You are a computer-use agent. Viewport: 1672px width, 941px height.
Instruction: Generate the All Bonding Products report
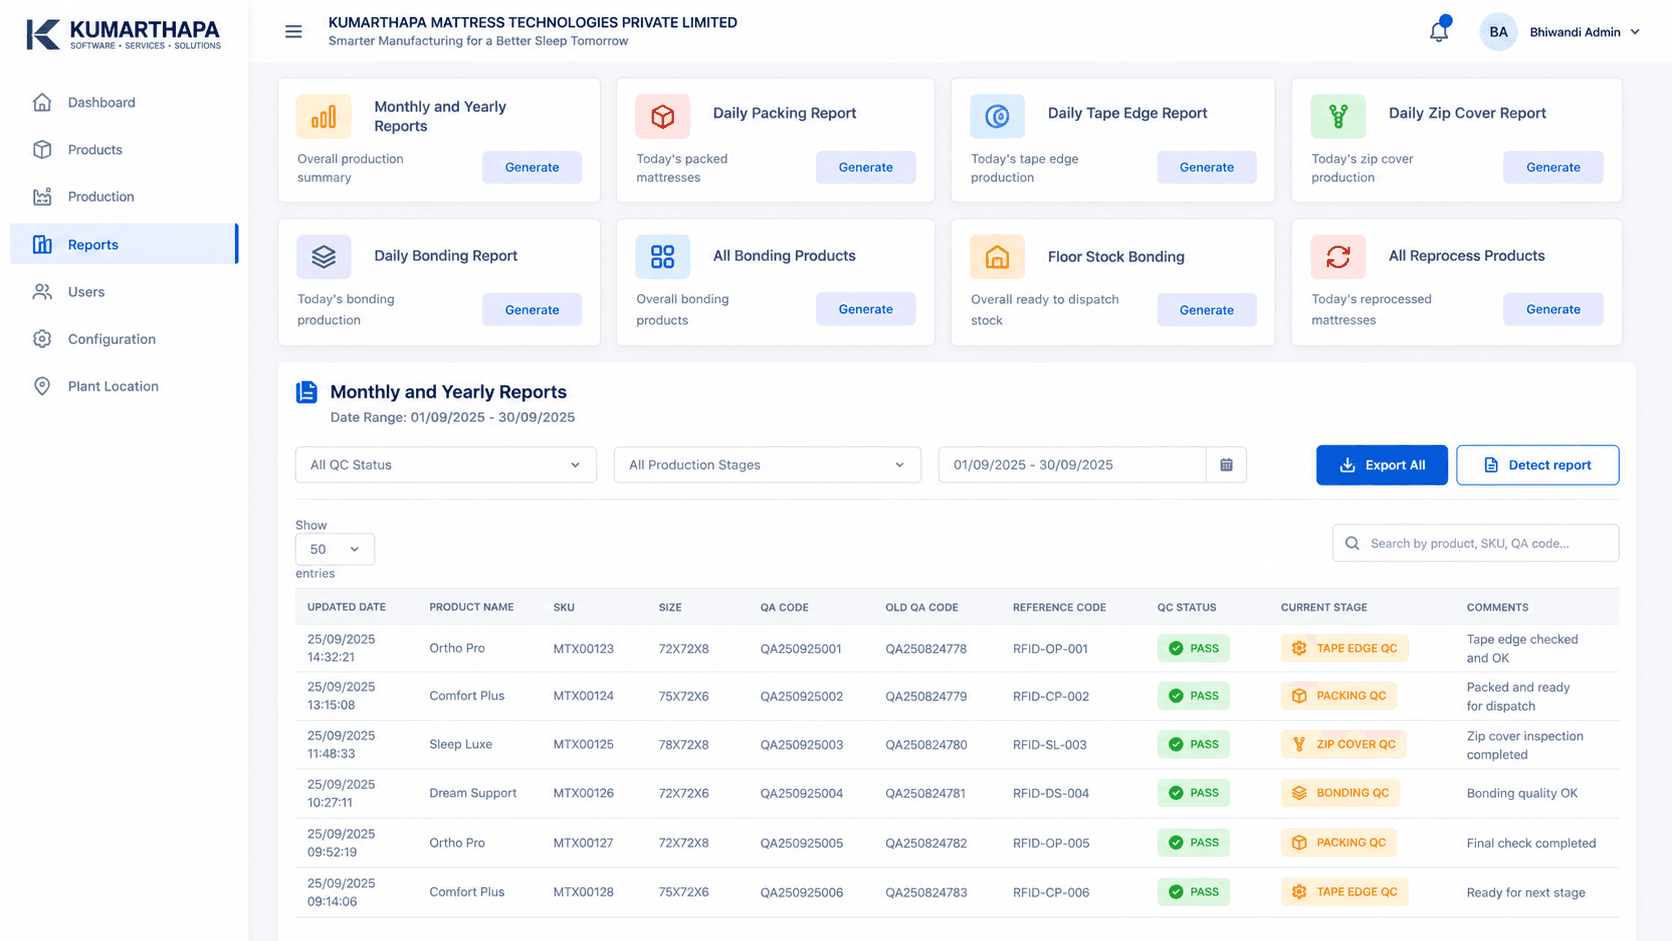click(x=866, y=309)
